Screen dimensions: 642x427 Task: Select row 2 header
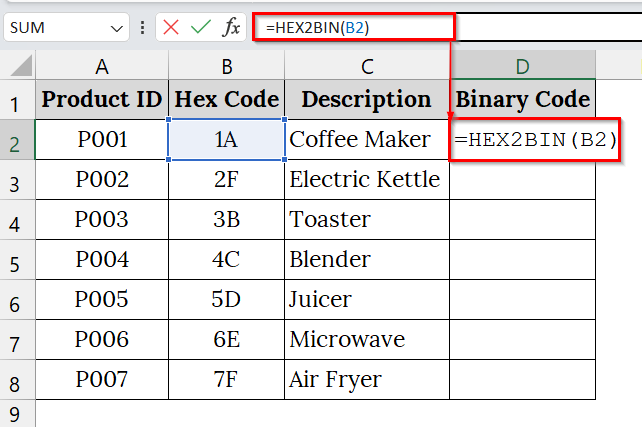(x=17, y=140)
